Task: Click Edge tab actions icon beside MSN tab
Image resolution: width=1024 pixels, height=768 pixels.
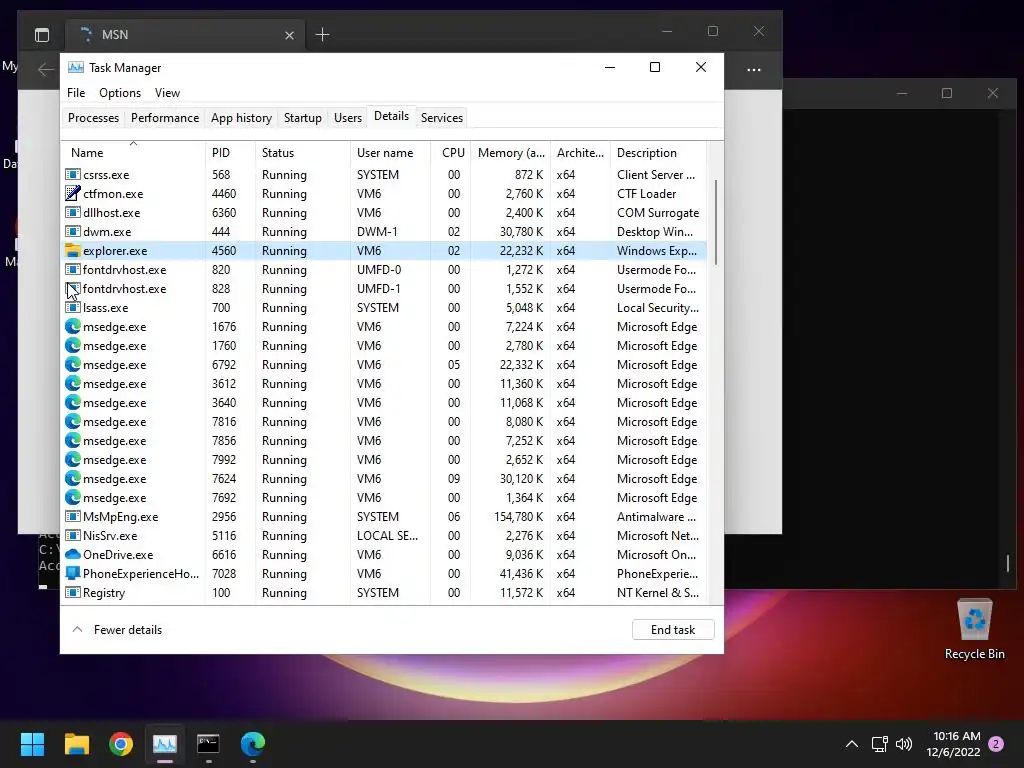Action: 42,35
